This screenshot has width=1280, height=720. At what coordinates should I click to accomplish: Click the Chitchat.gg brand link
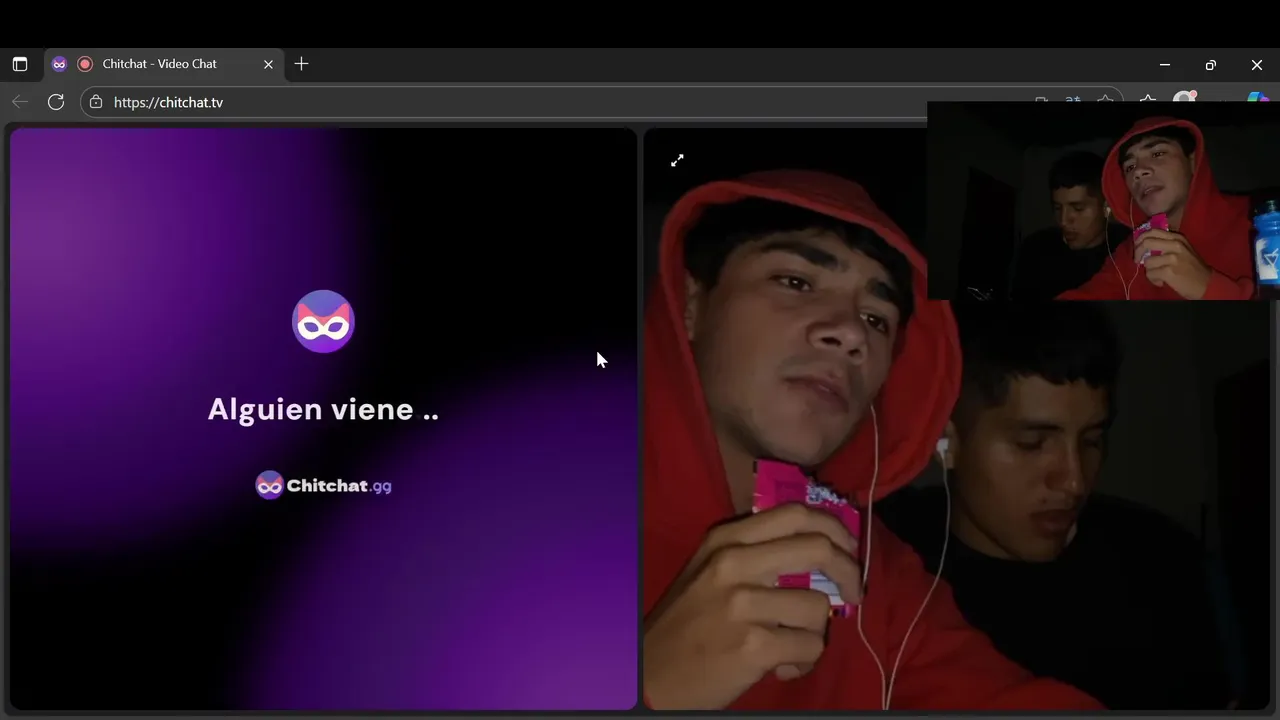pos(323,485)
